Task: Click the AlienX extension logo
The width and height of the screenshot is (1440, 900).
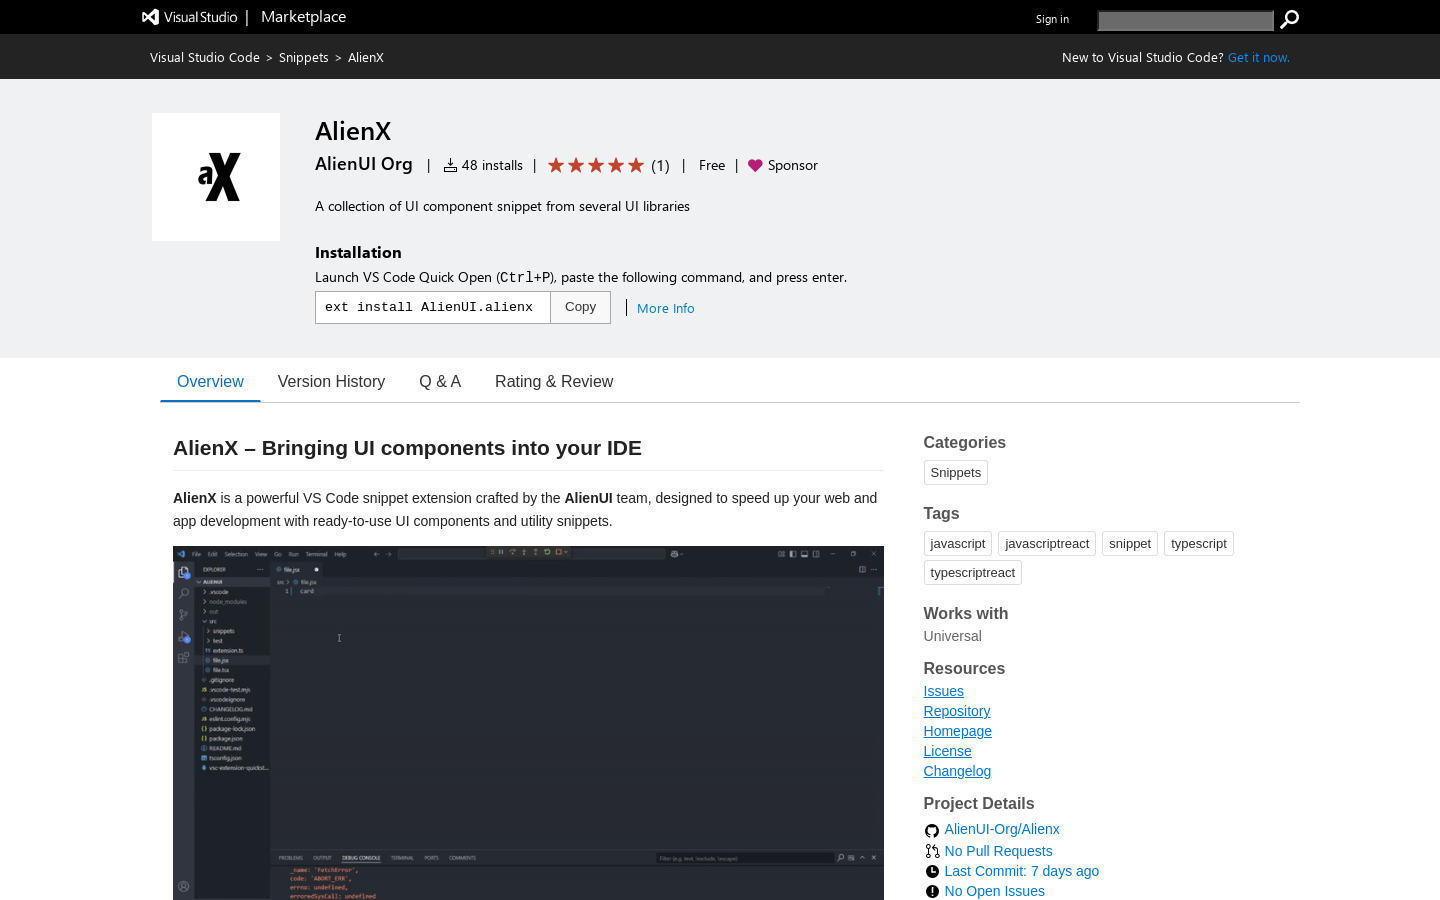Action: tap(216, 177)
